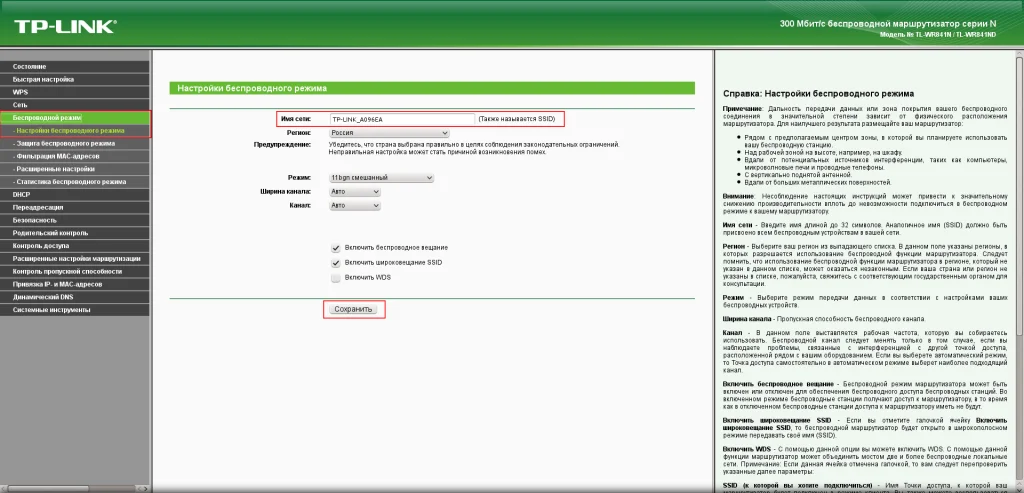Image resolution: width=1024 pixels, height=493 pixels.
Task: Open the Регион dropdown showing Россия
Action: click(389, 133)
